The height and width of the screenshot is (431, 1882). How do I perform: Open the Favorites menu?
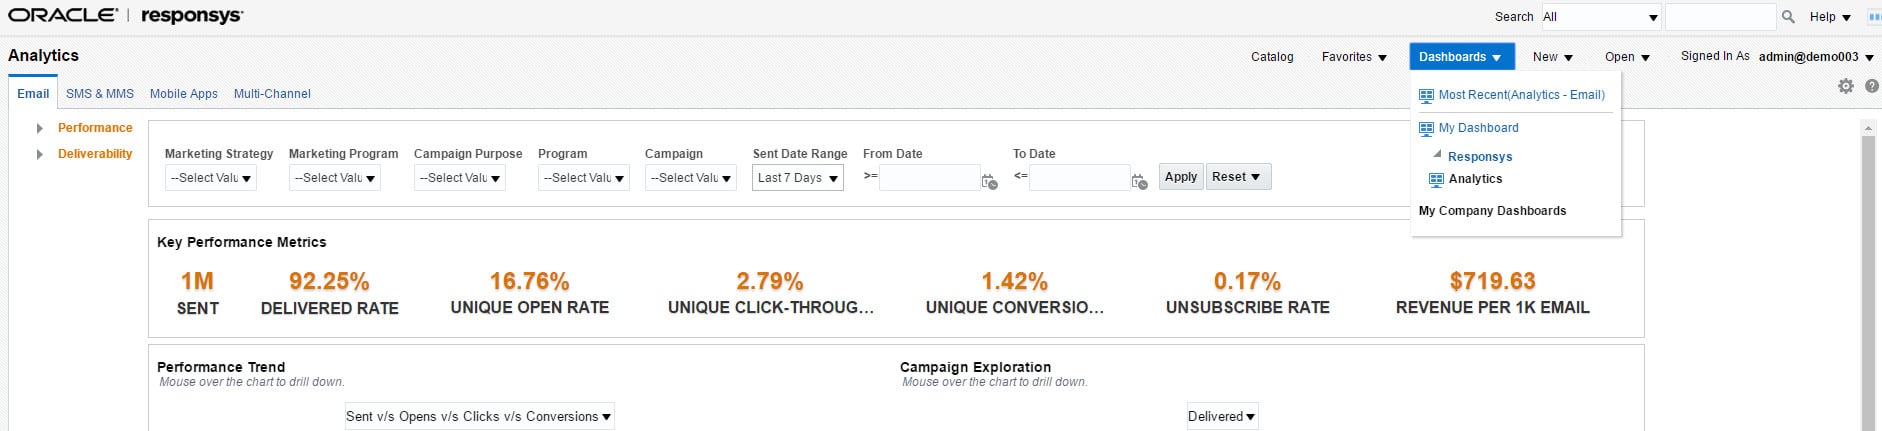pyautogui.click(x=1354, y=57)
